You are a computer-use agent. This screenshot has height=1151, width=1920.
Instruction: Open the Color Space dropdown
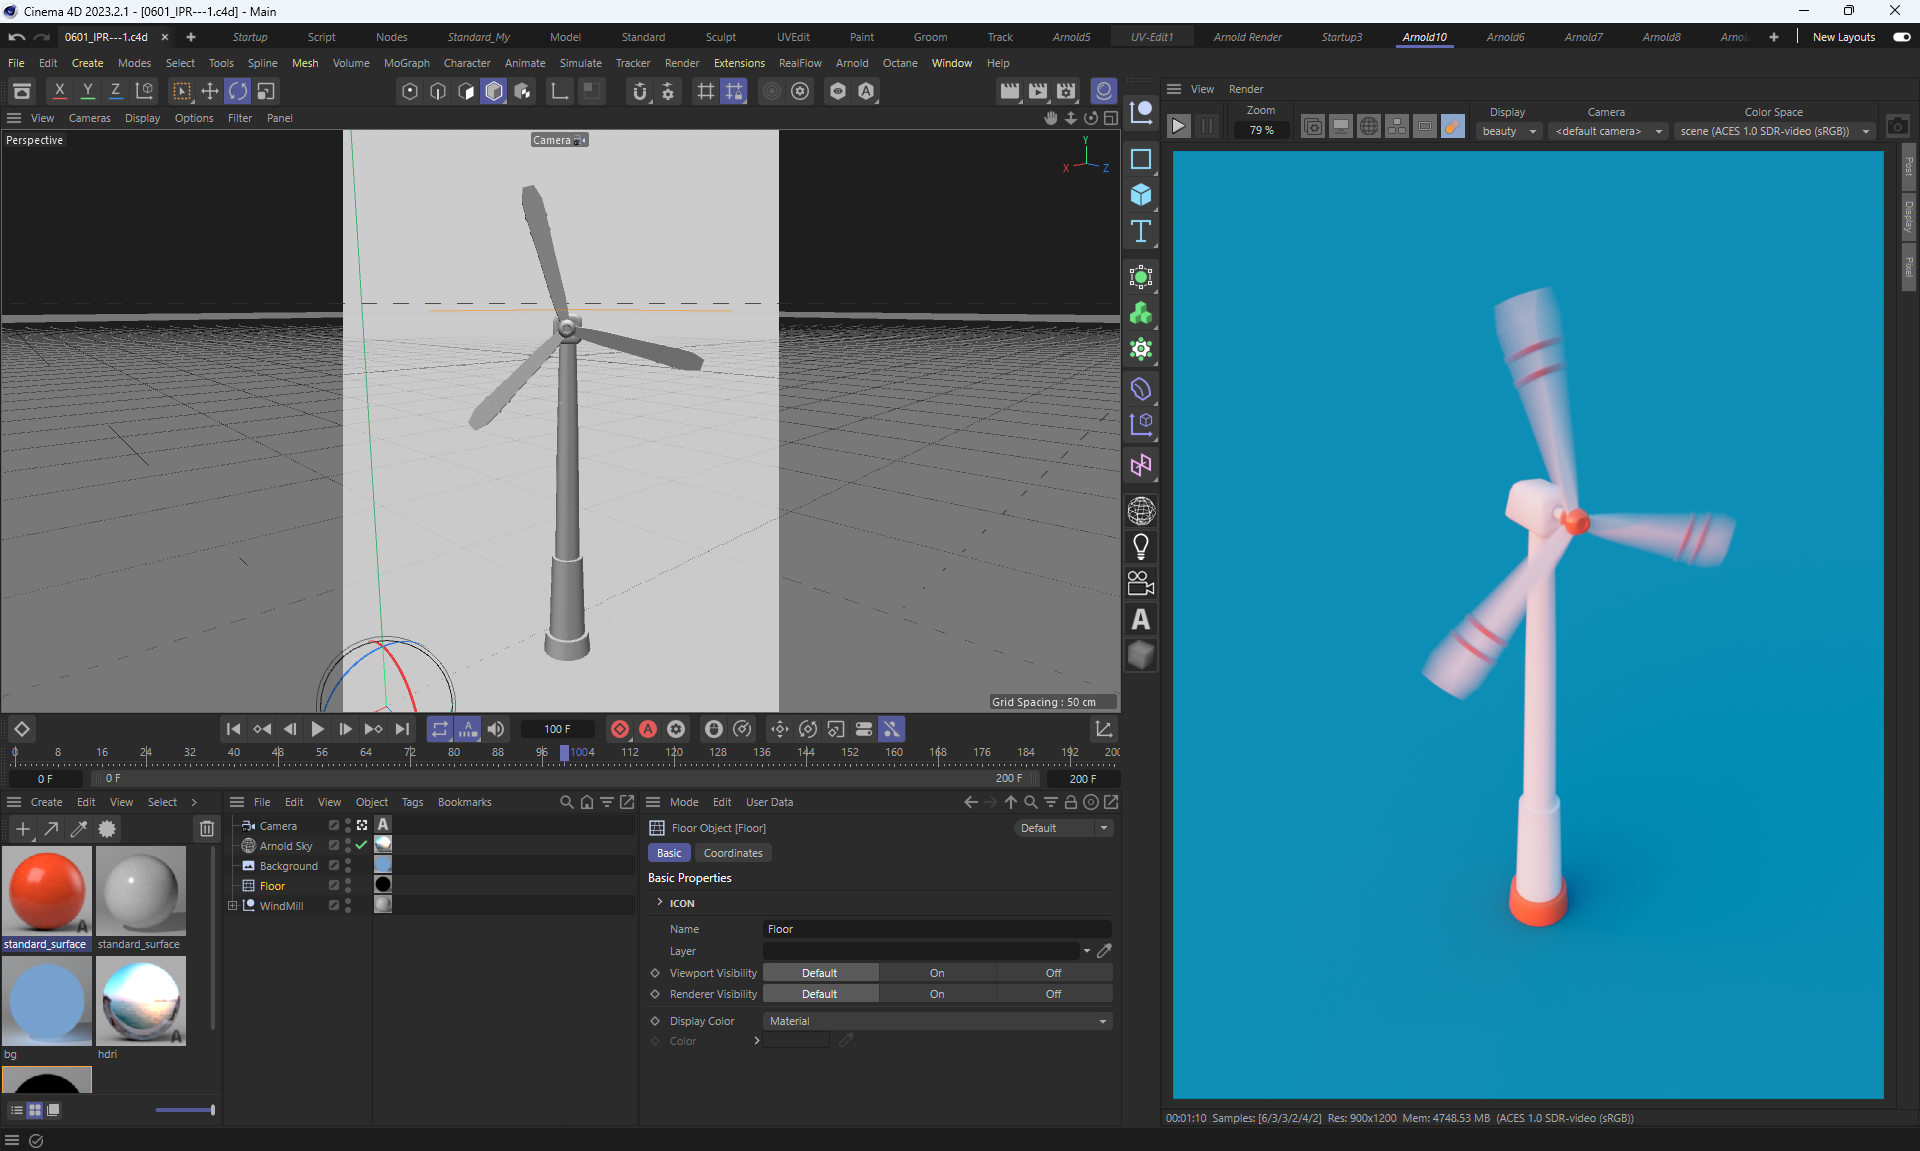tap(1773, 131)
